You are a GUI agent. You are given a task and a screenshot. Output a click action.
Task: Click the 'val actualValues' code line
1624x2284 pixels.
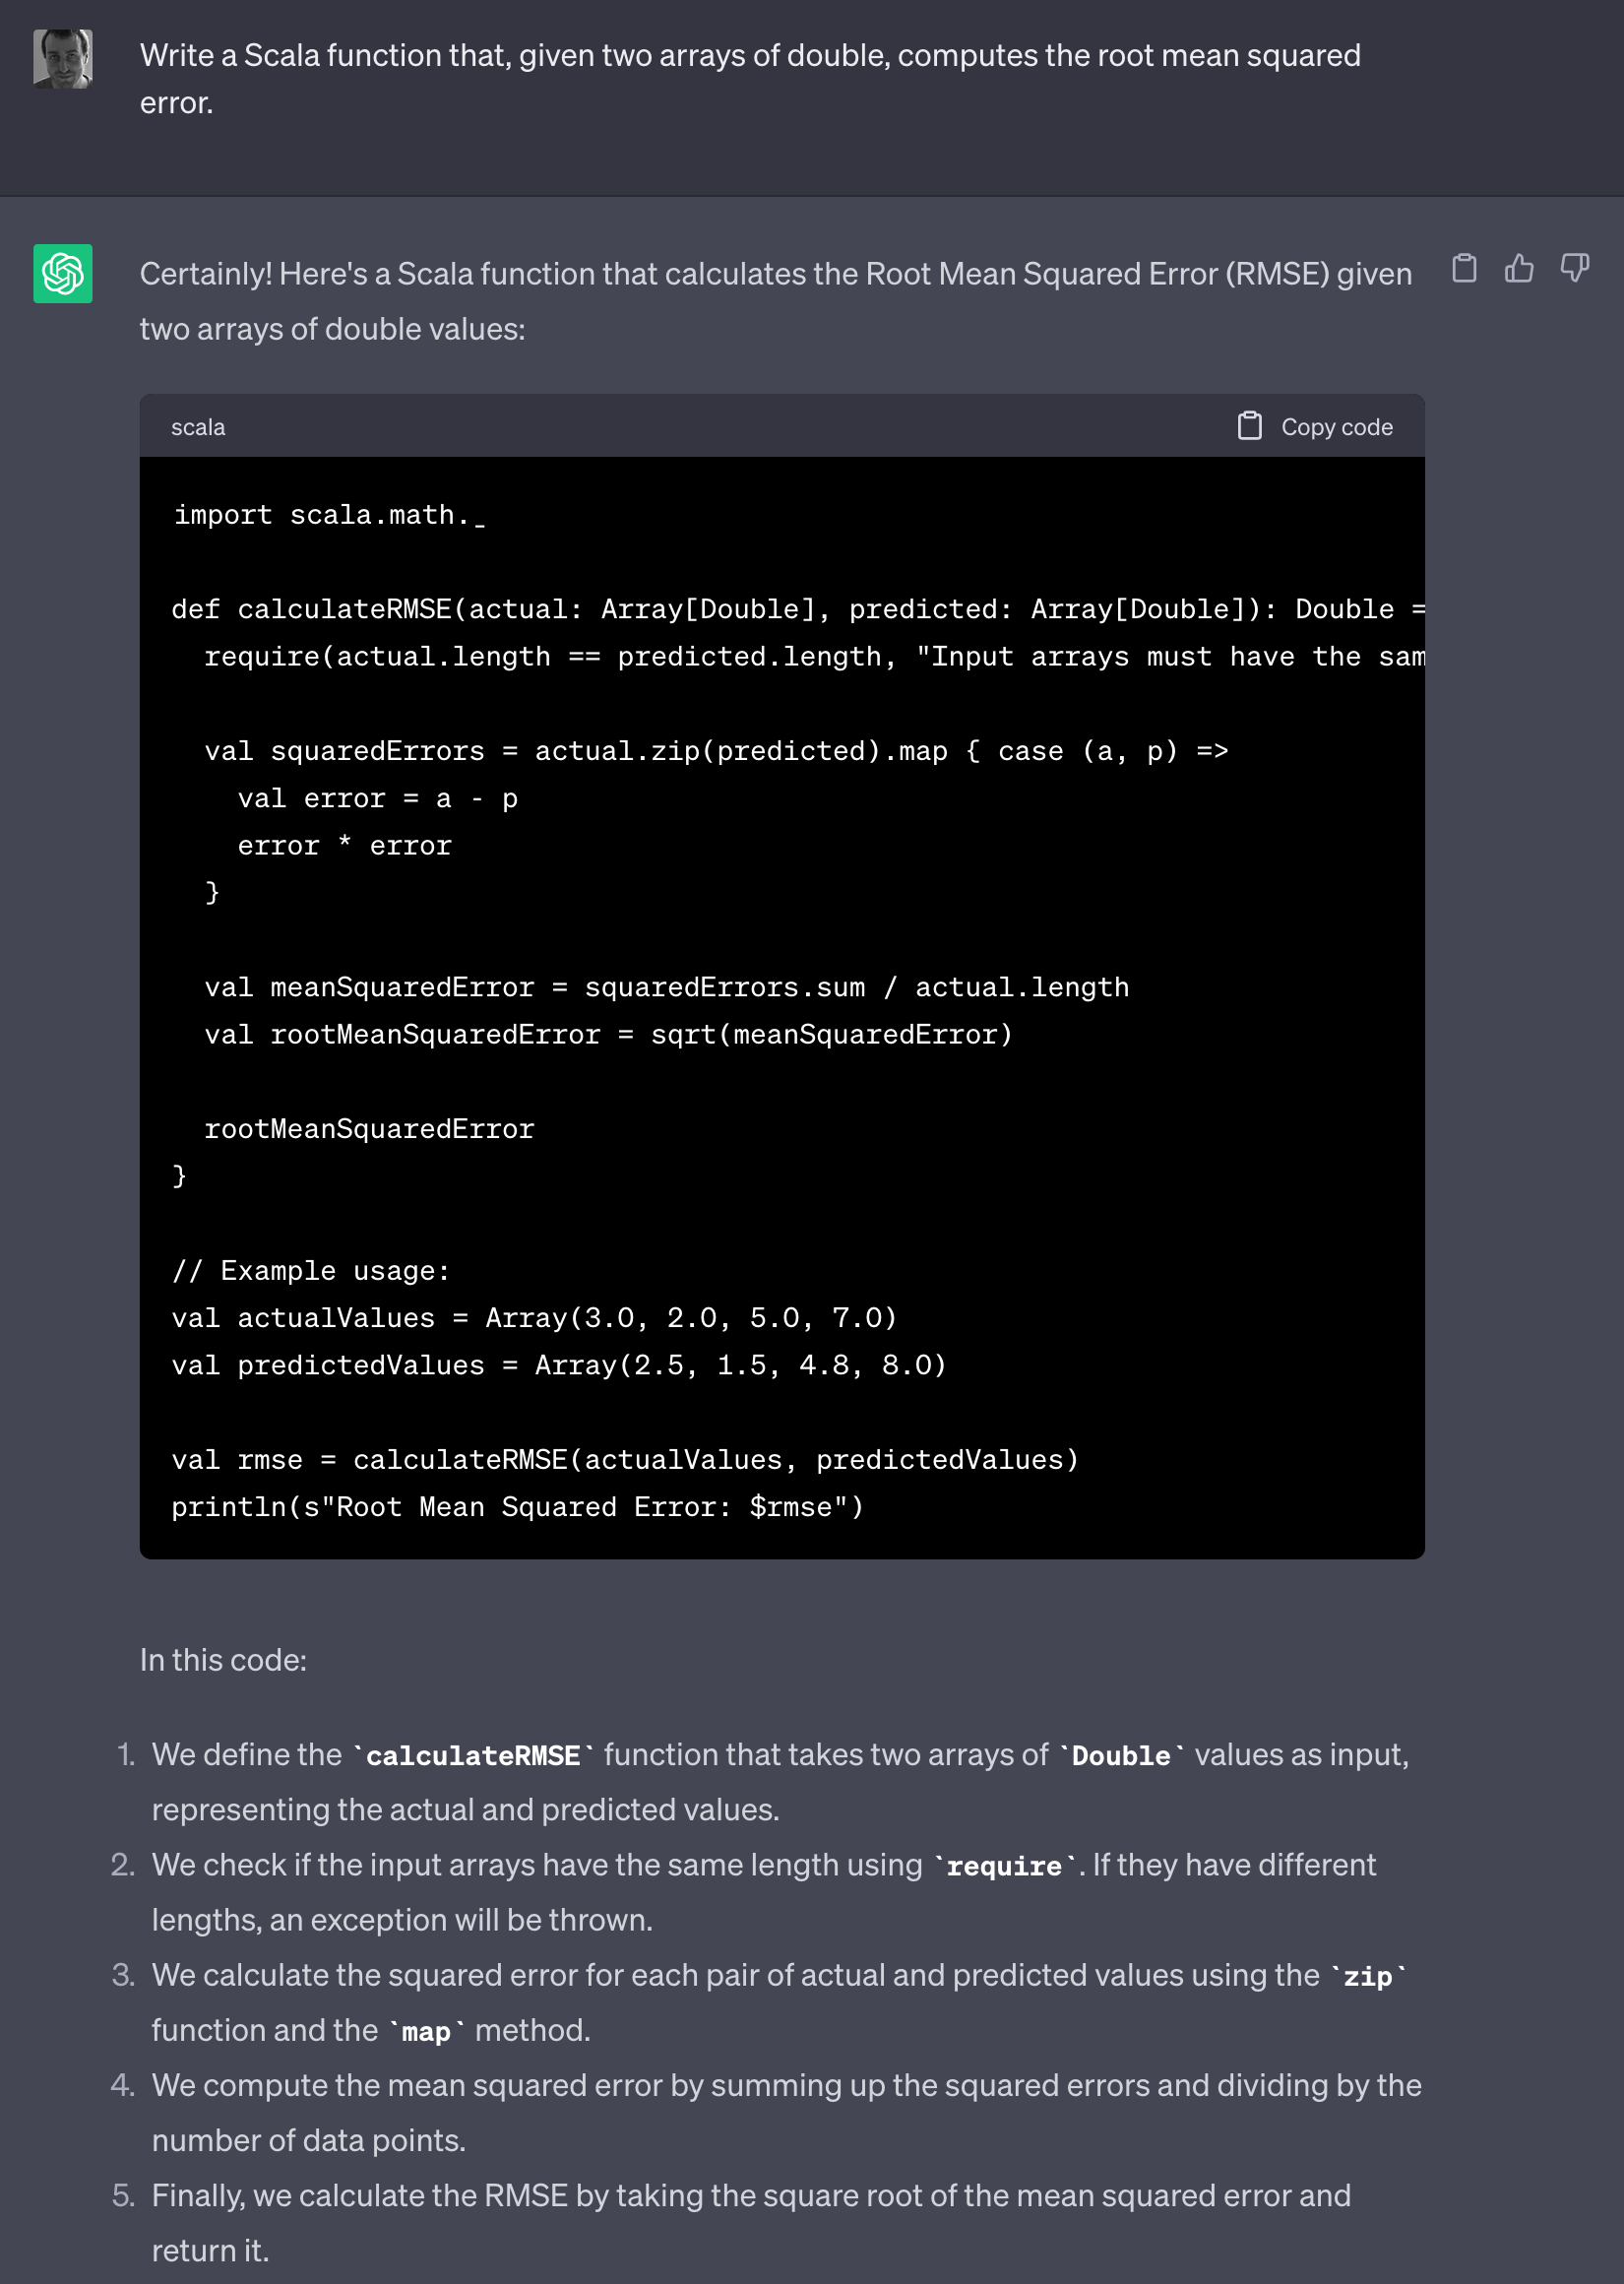click(534, 1318)
